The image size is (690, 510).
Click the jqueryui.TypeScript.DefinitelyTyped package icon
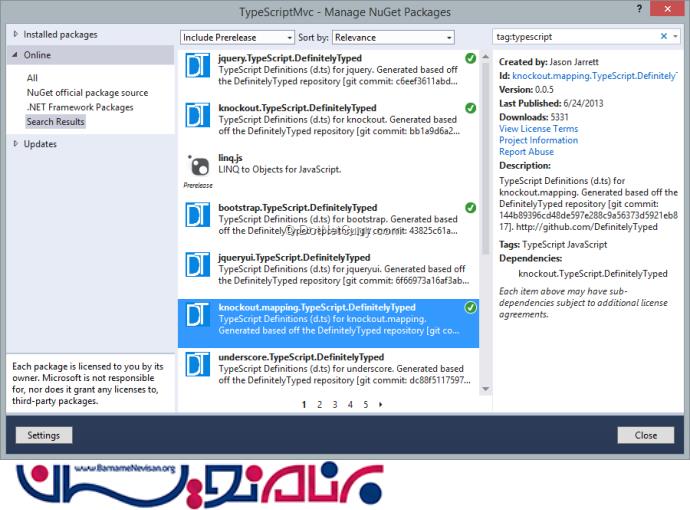(198, 265)
